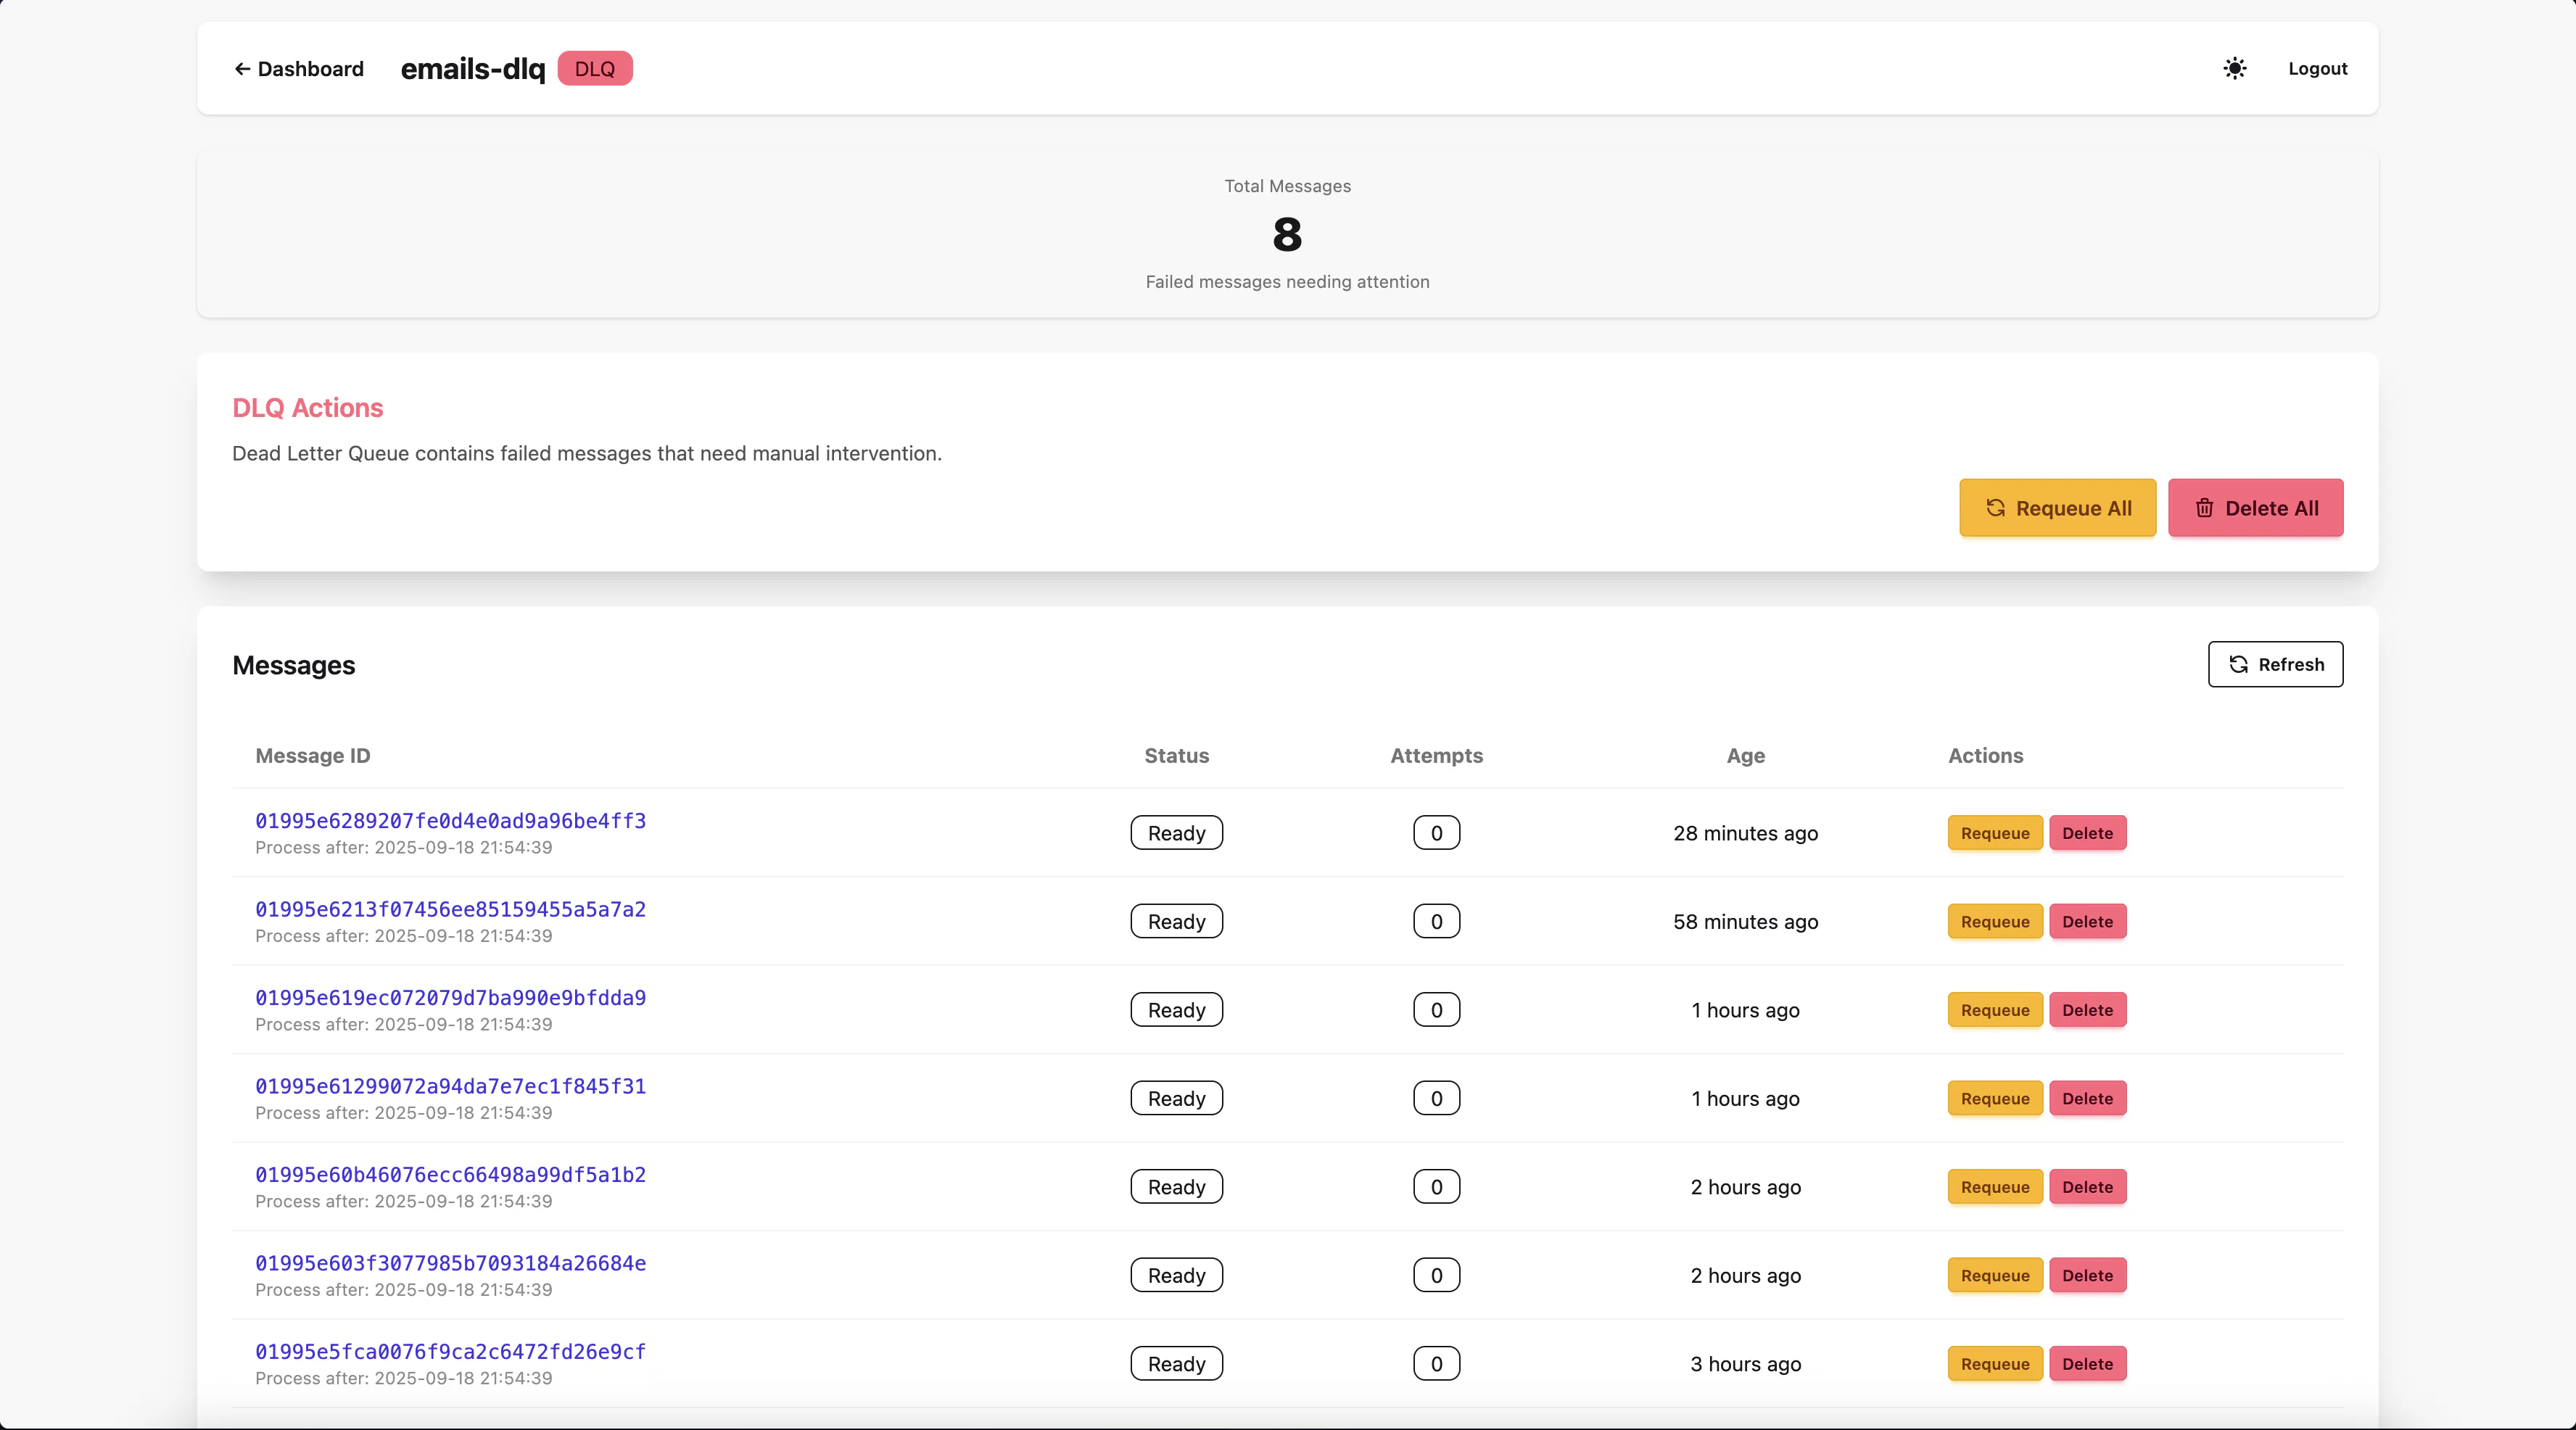This screenshot has width=2576, height=1430.
Task: Delete the message from 3 hours ago
Action: point(2087,1364)
